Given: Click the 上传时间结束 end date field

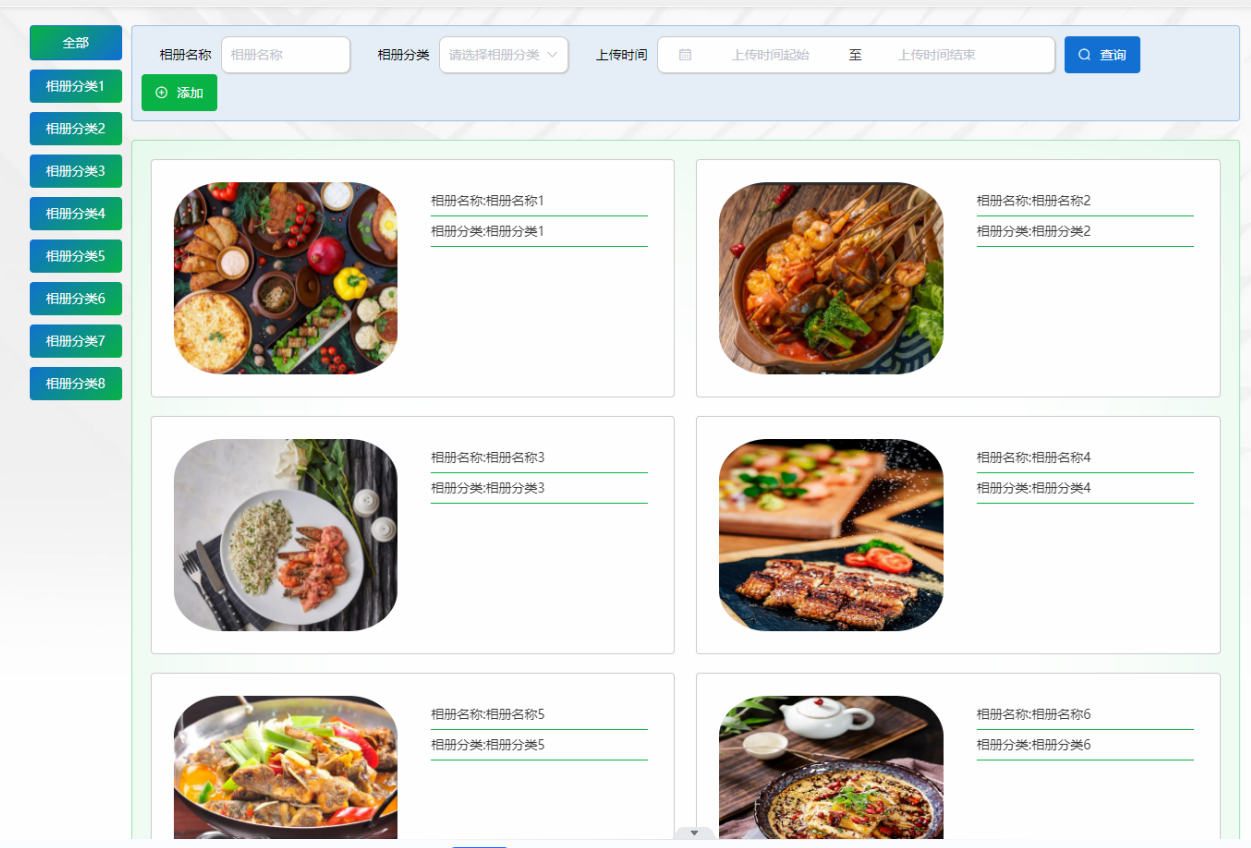Looking at the screenshot, I should 937,55.
